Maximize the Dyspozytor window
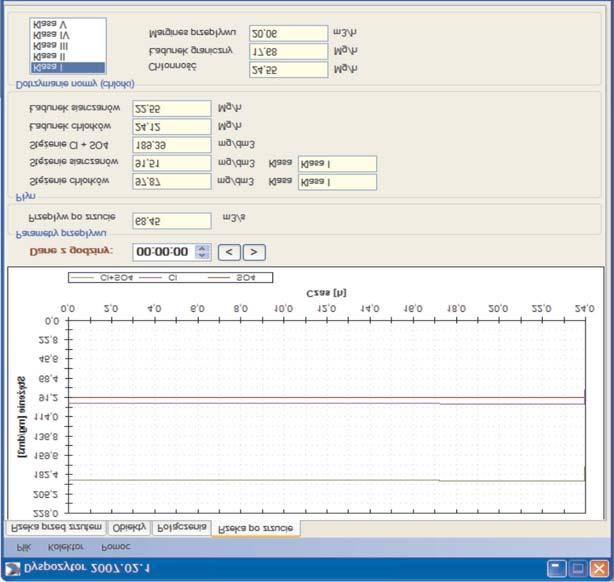This screenshot has height=582, width=614. point(578,568)
